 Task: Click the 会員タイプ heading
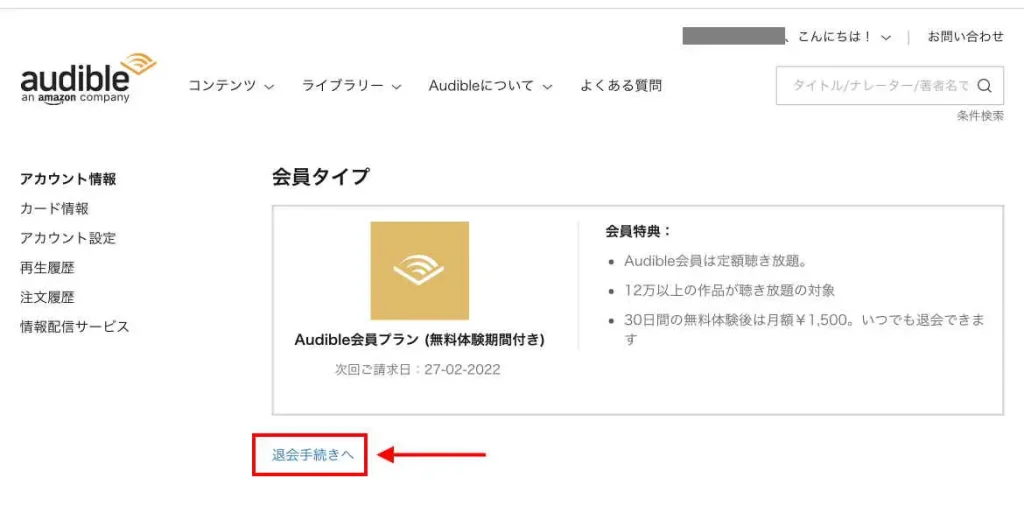(x=320, y=177)
